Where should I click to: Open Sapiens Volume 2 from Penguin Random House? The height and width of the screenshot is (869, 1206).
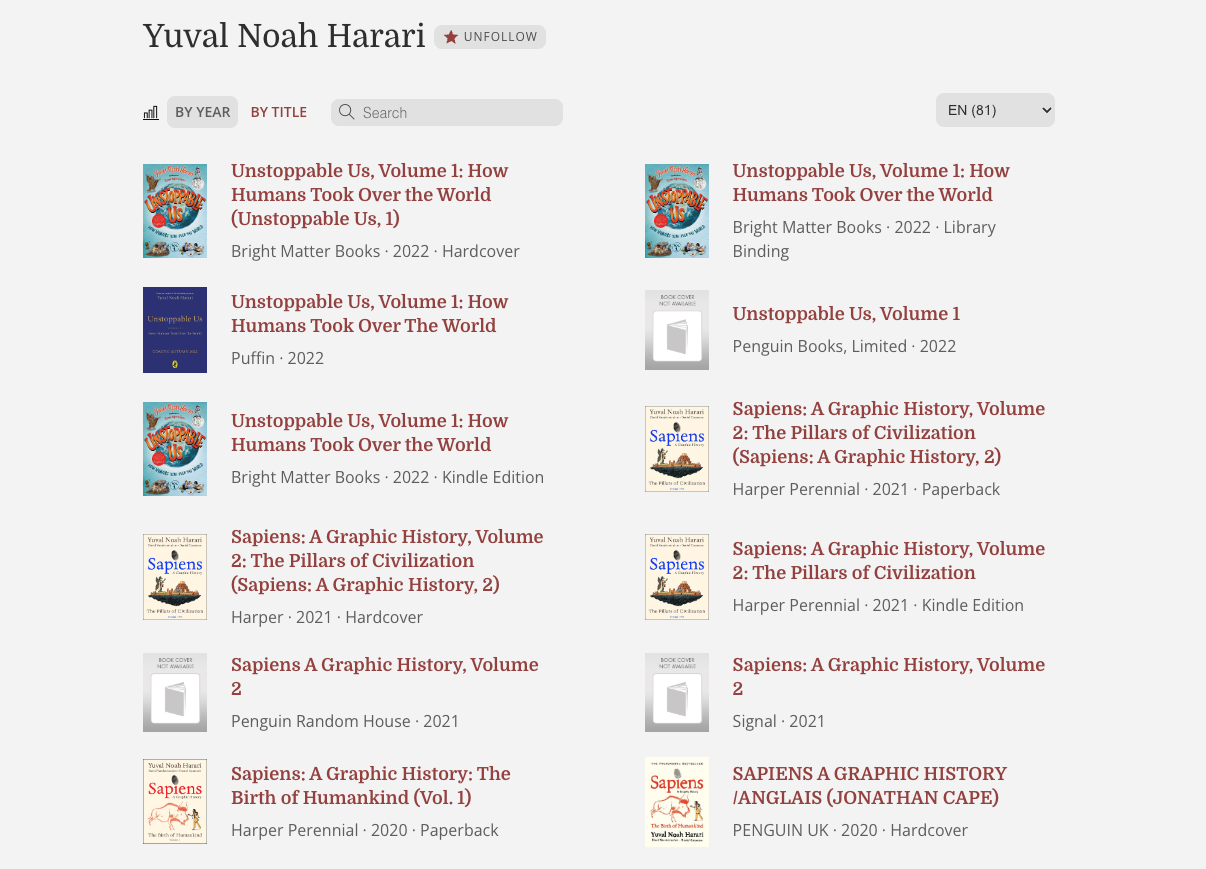(x=385, y=677)
